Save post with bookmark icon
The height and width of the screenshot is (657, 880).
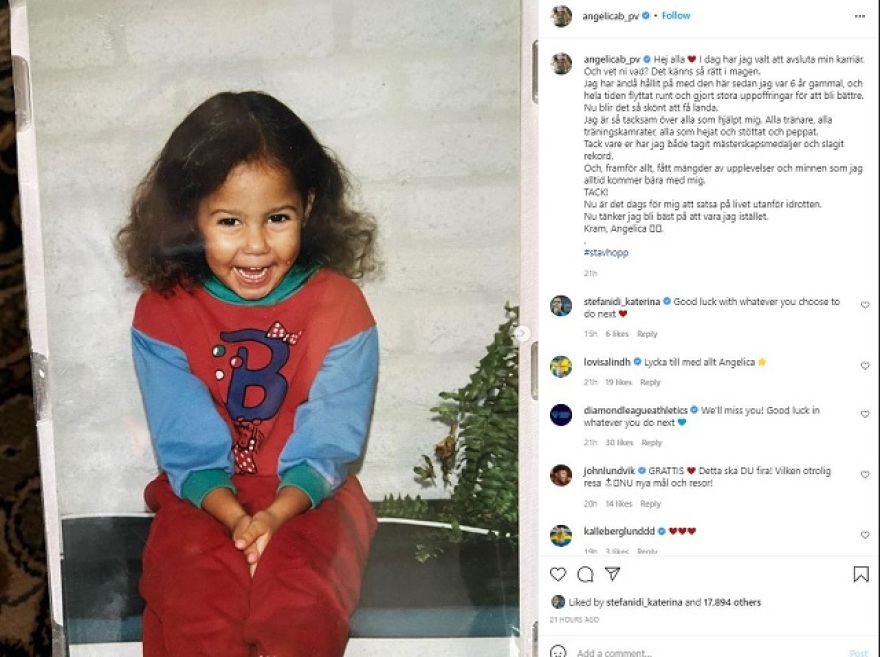click(861, 573)
